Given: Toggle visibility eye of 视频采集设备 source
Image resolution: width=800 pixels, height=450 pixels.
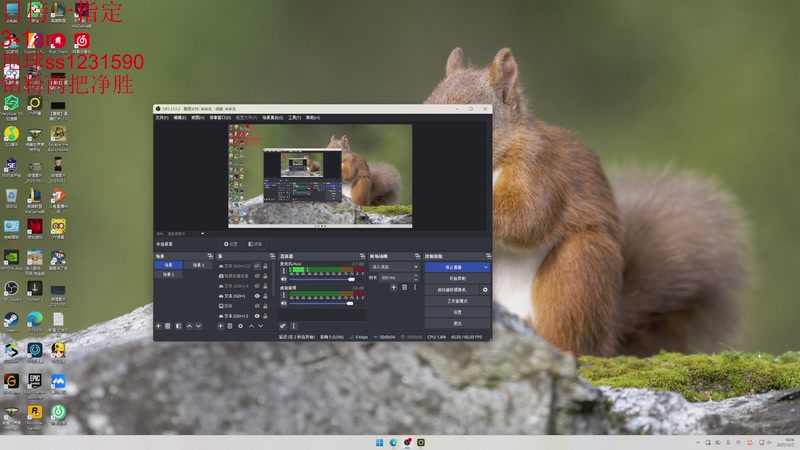Looking at the screenshot, I should point(257,276).
